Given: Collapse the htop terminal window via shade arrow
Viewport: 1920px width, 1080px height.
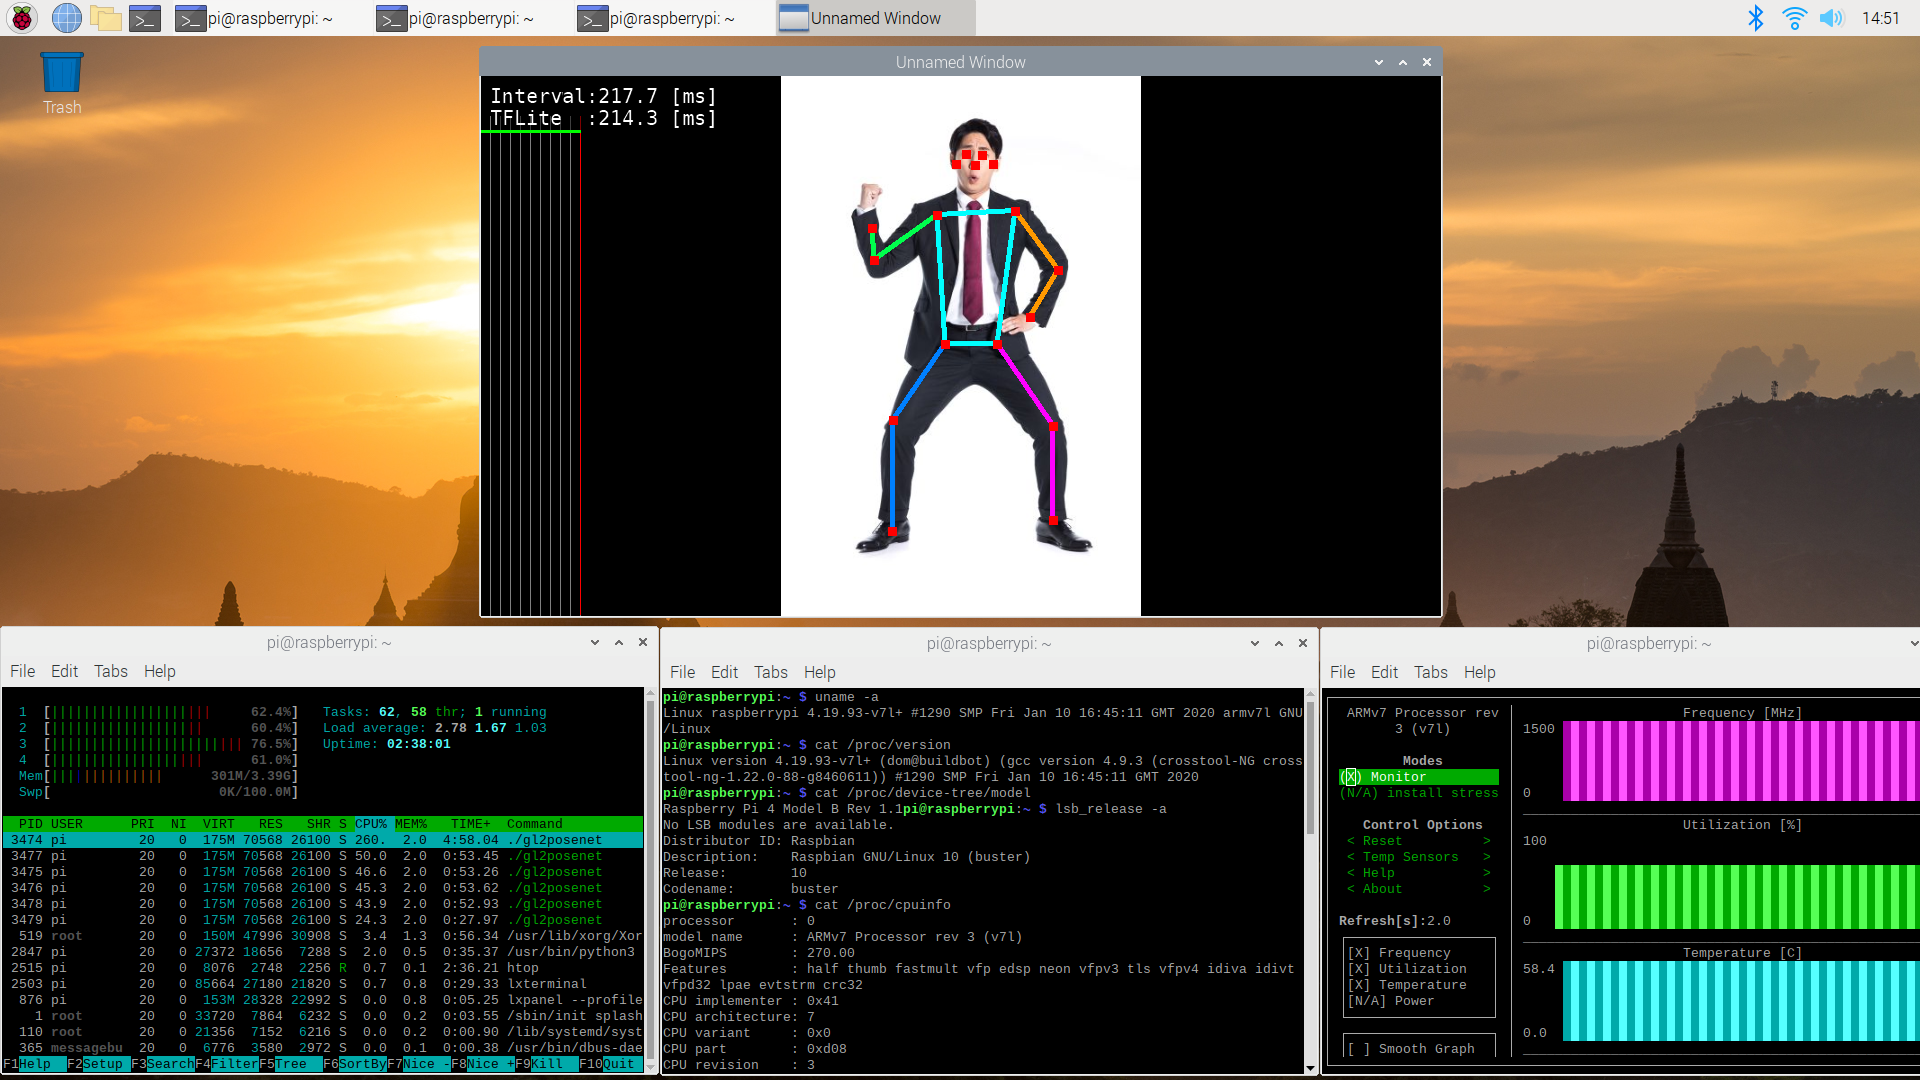Looking at the screenshot, I should click(x=594, y=642).
